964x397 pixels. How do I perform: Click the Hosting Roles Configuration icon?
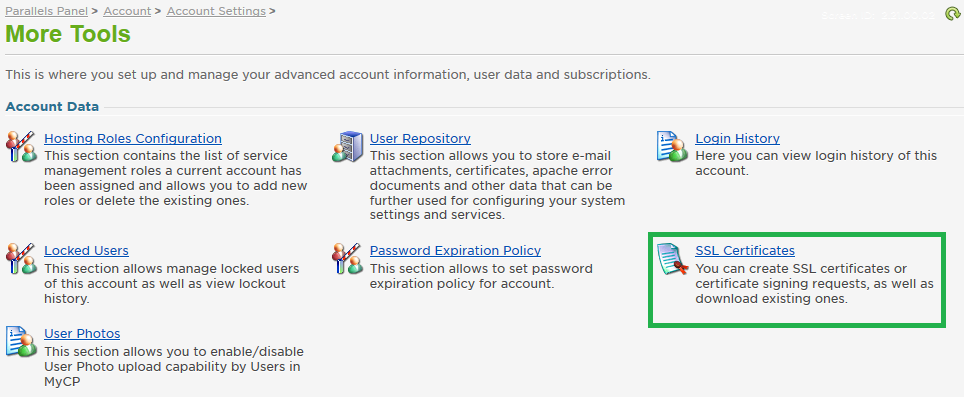tap(22, 146)
